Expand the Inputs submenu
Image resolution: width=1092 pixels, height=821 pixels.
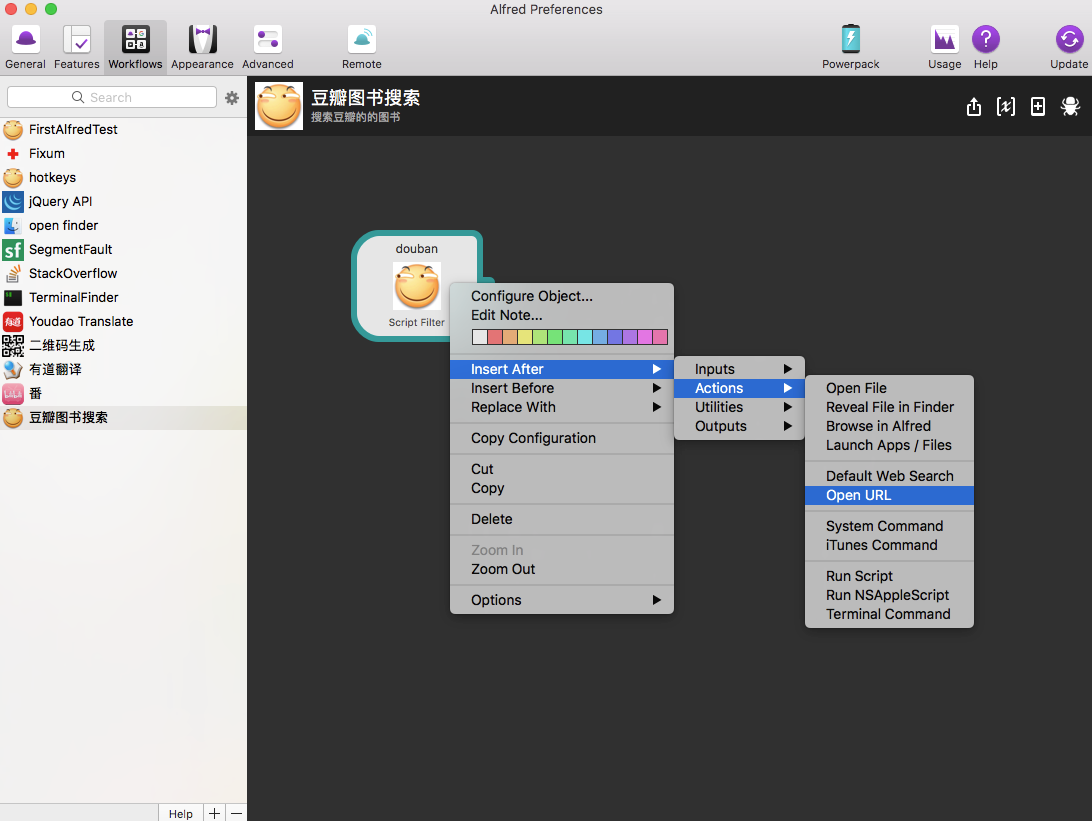pyautogui.click(x=740, y=369)
